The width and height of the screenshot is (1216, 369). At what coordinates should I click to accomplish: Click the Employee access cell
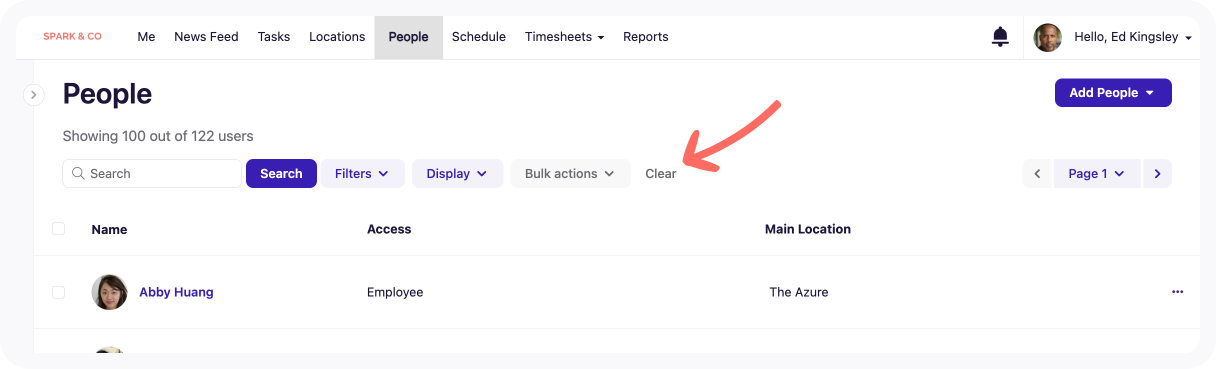click(395, 292)
